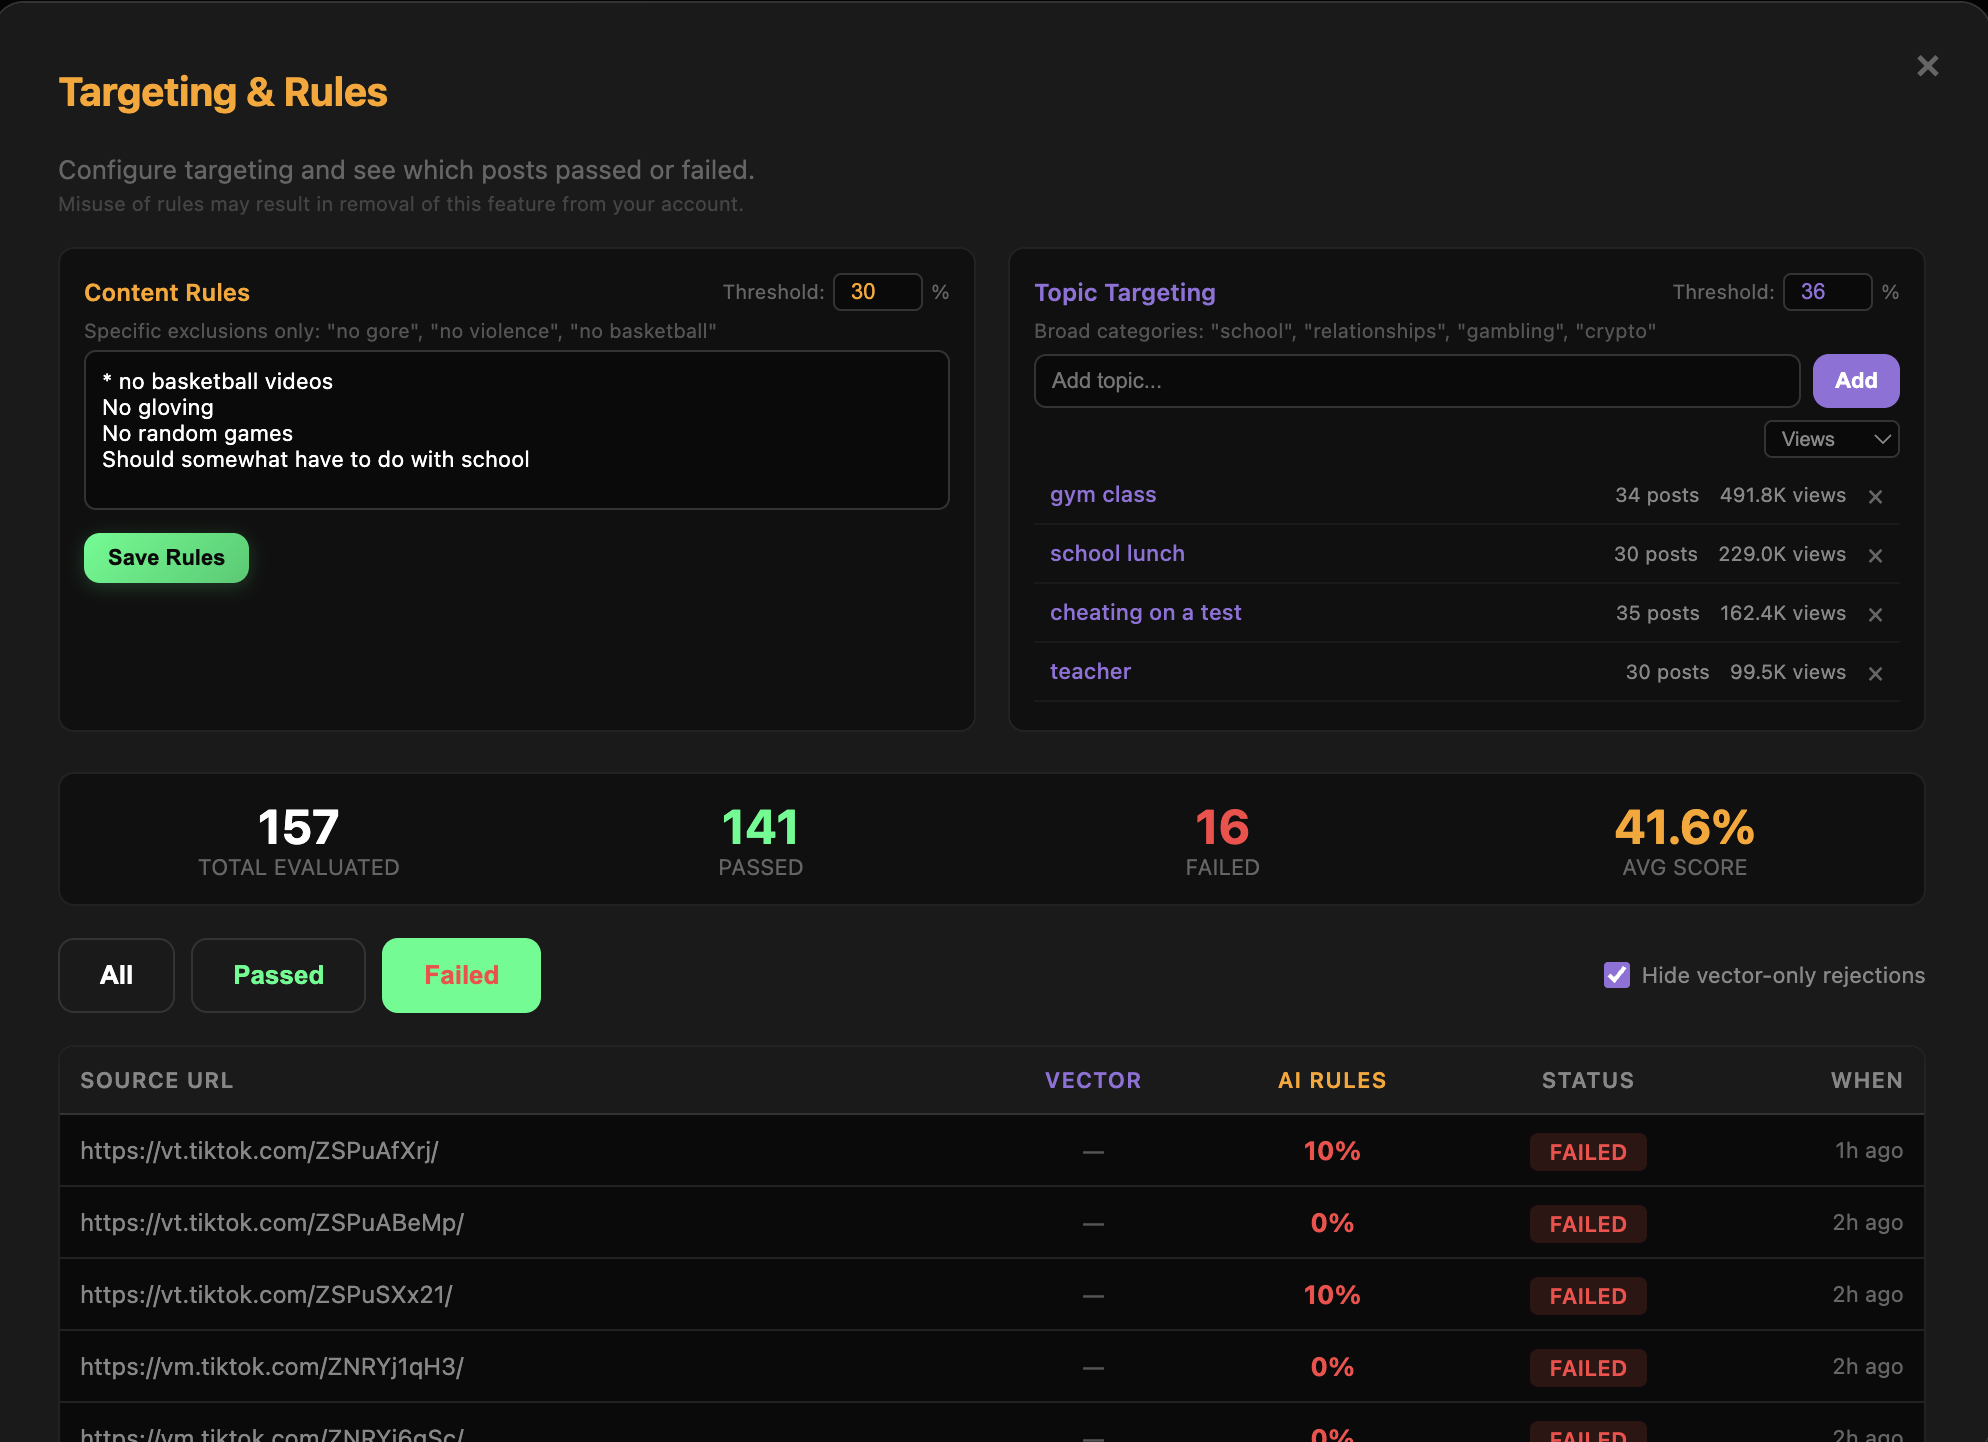Enable Hide vector-only rejections
This screenshot has height=1442, width=1988.
coord(1617,975)
